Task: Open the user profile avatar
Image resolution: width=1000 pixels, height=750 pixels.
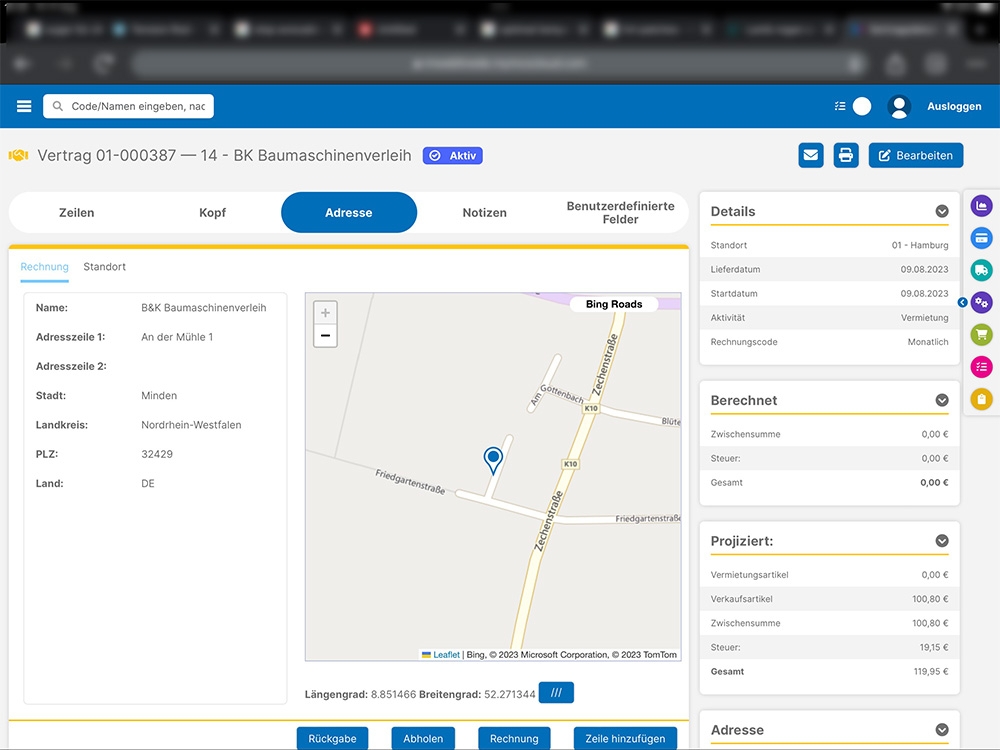Action: (899, 107)
